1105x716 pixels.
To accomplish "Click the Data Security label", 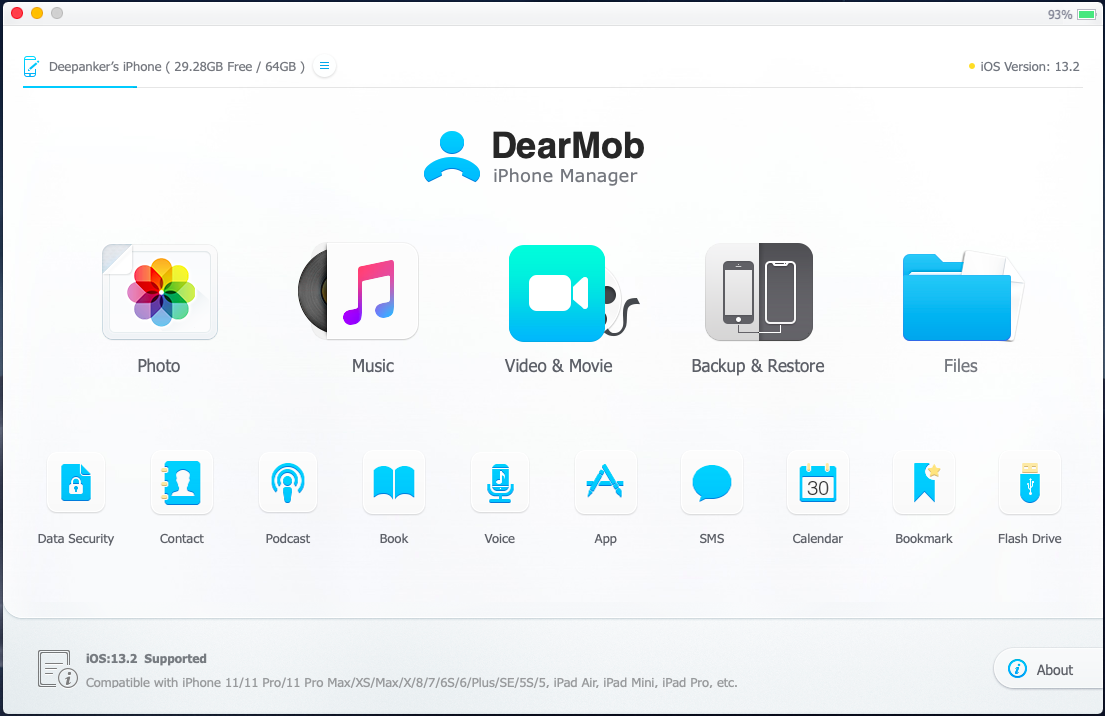I will 75,538.
